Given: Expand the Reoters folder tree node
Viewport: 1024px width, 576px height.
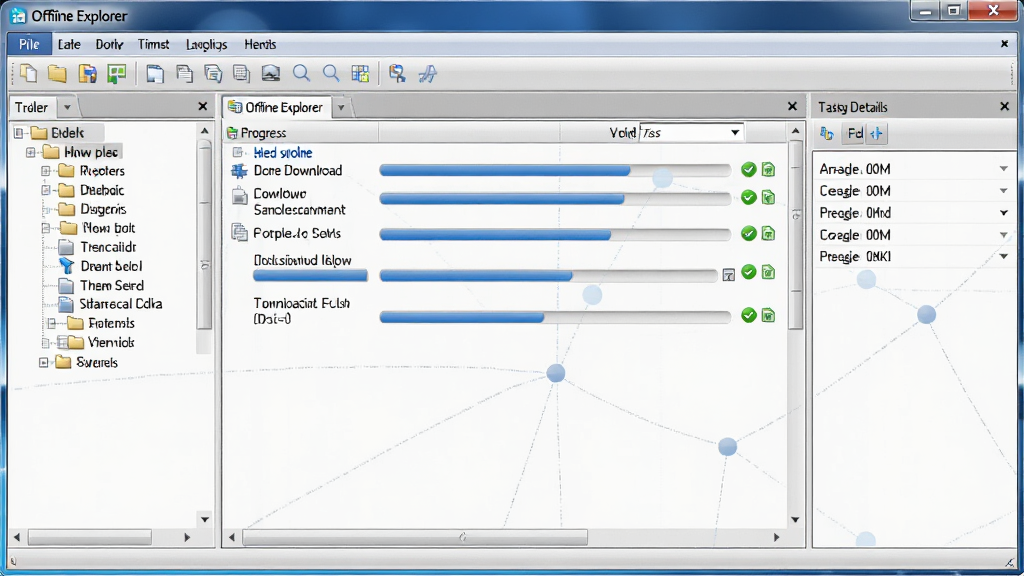Looking at the screenshot, I should point(46,171).
